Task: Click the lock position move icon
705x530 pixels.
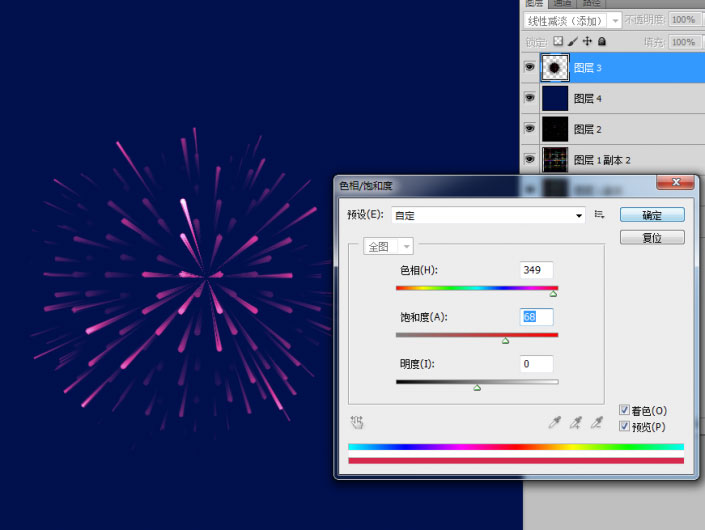Action: (586, 42)
